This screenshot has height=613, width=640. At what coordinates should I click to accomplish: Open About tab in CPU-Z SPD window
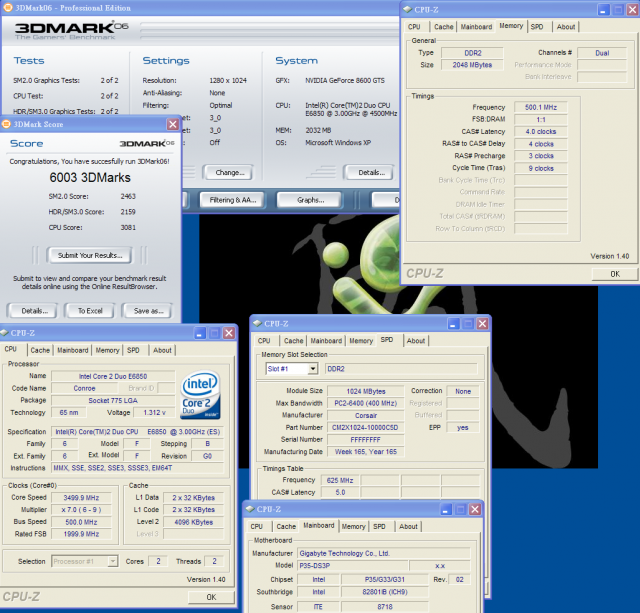(416, 341)
